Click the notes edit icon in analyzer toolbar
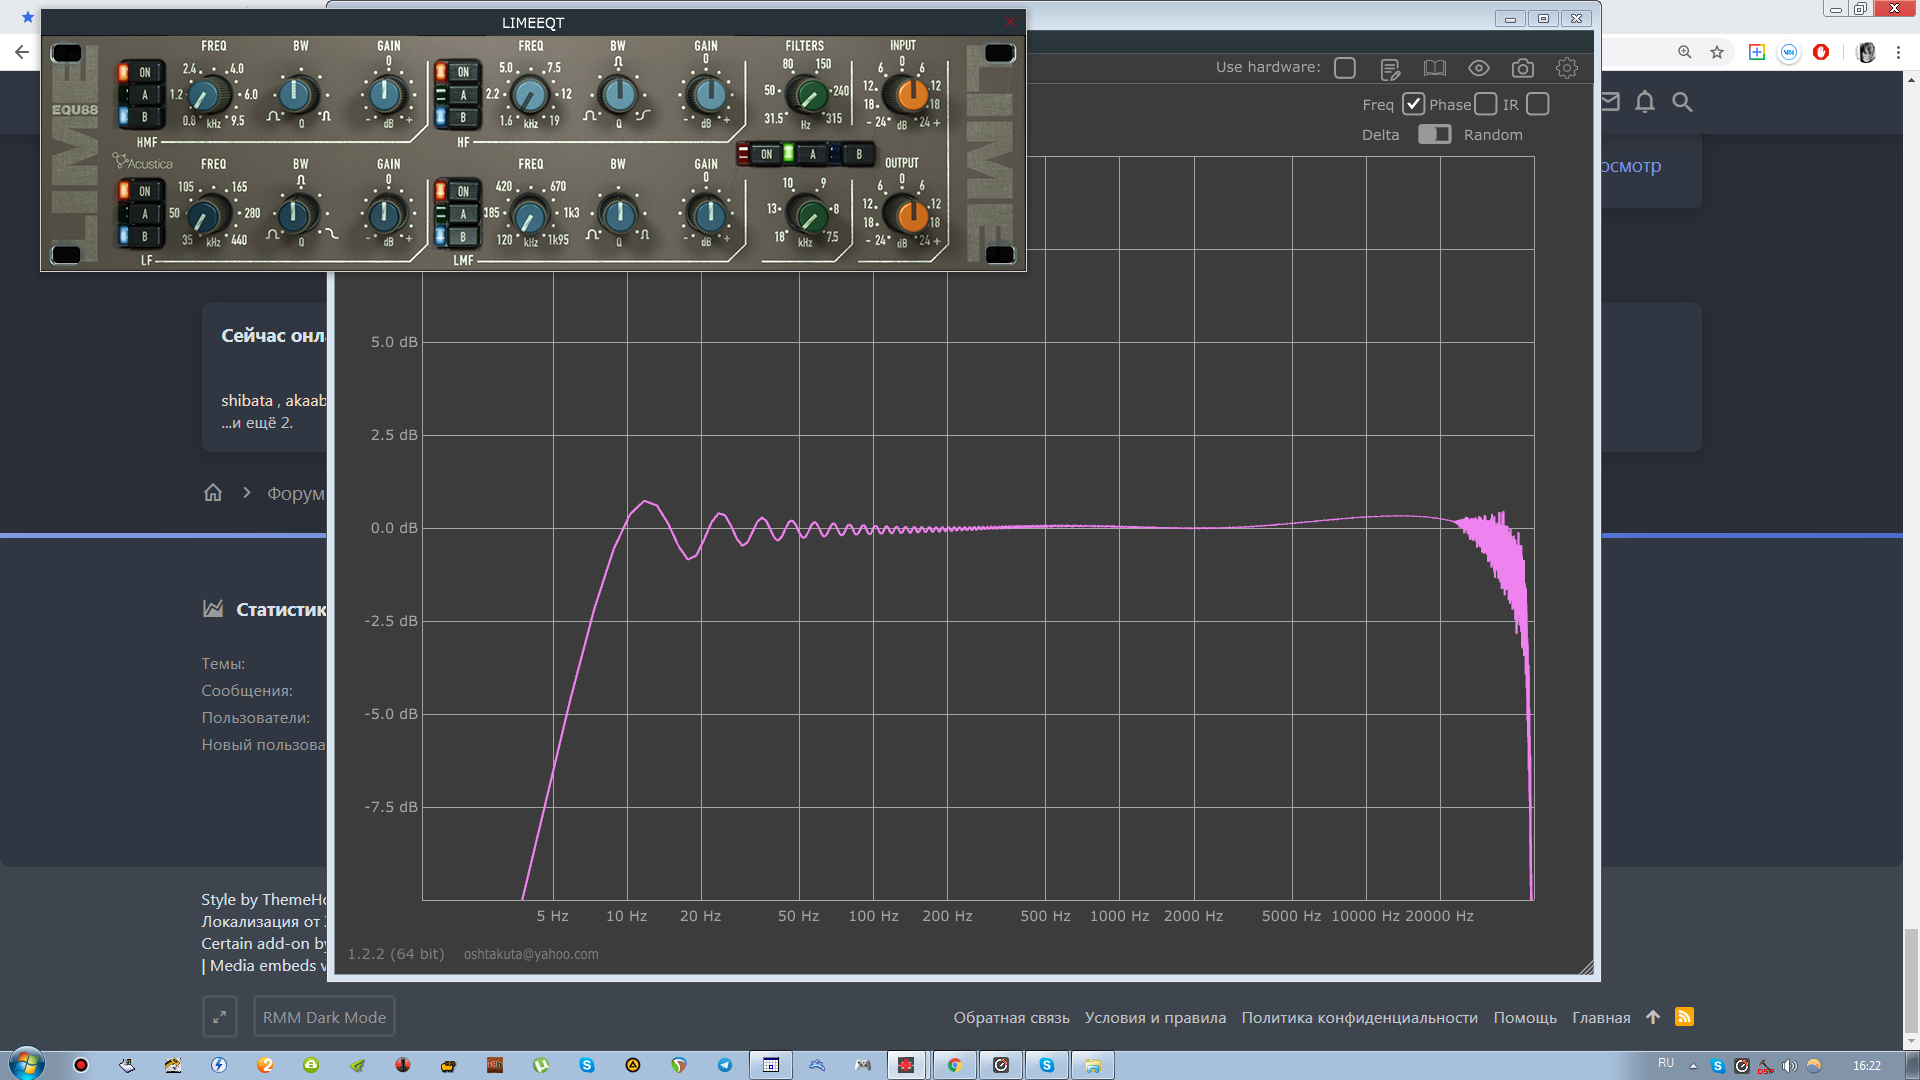Image resolution: width=1920 pixels, height=1080 pixels. [1390, 68]
